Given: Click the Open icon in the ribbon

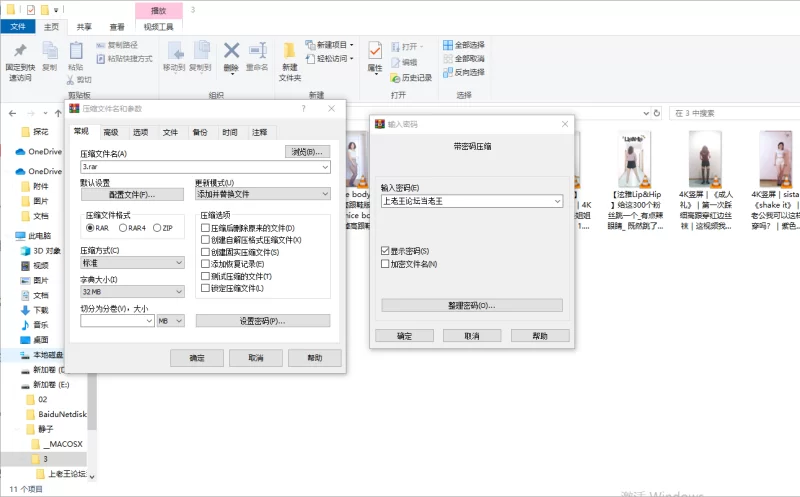Looking at the screenshot, I should (395, 47).
